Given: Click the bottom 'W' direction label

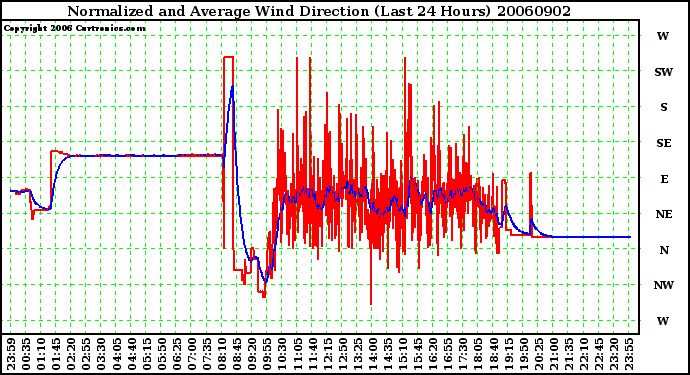Looking at the screenshot, I should click(x=663, y=321).
